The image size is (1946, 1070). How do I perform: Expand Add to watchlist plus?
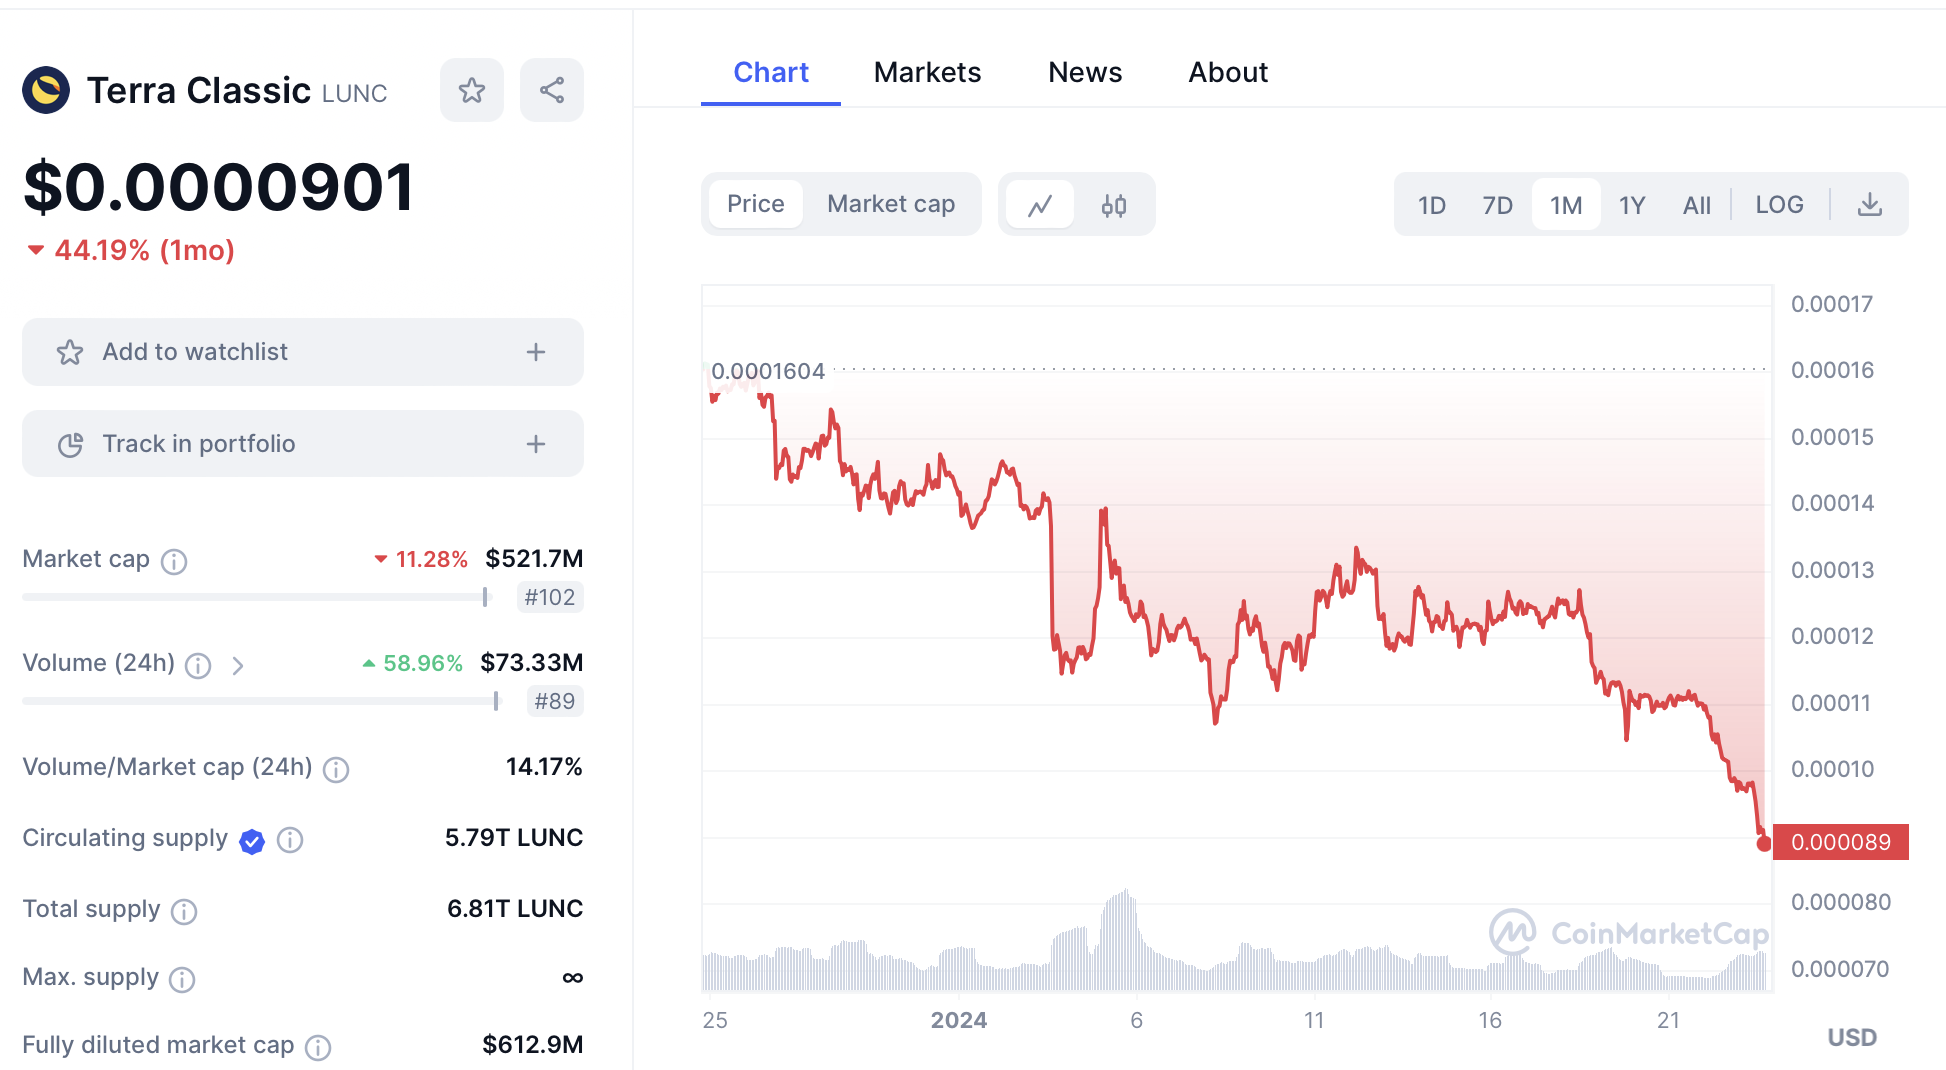[536, 352]
